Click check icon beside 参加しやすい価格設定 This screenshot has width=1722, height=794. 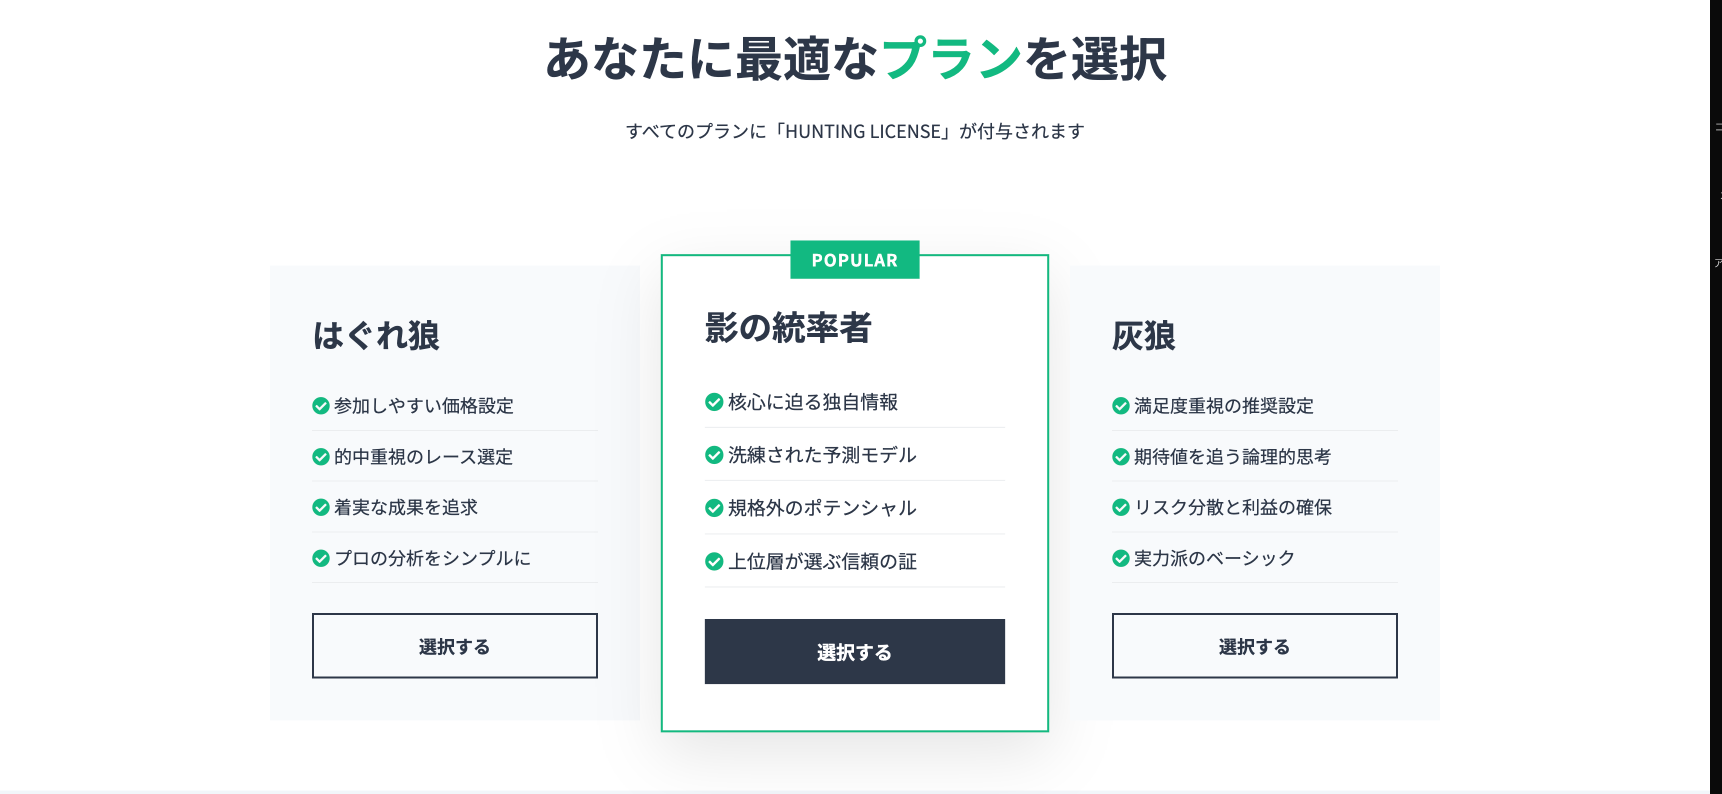[x=321, y=406]
